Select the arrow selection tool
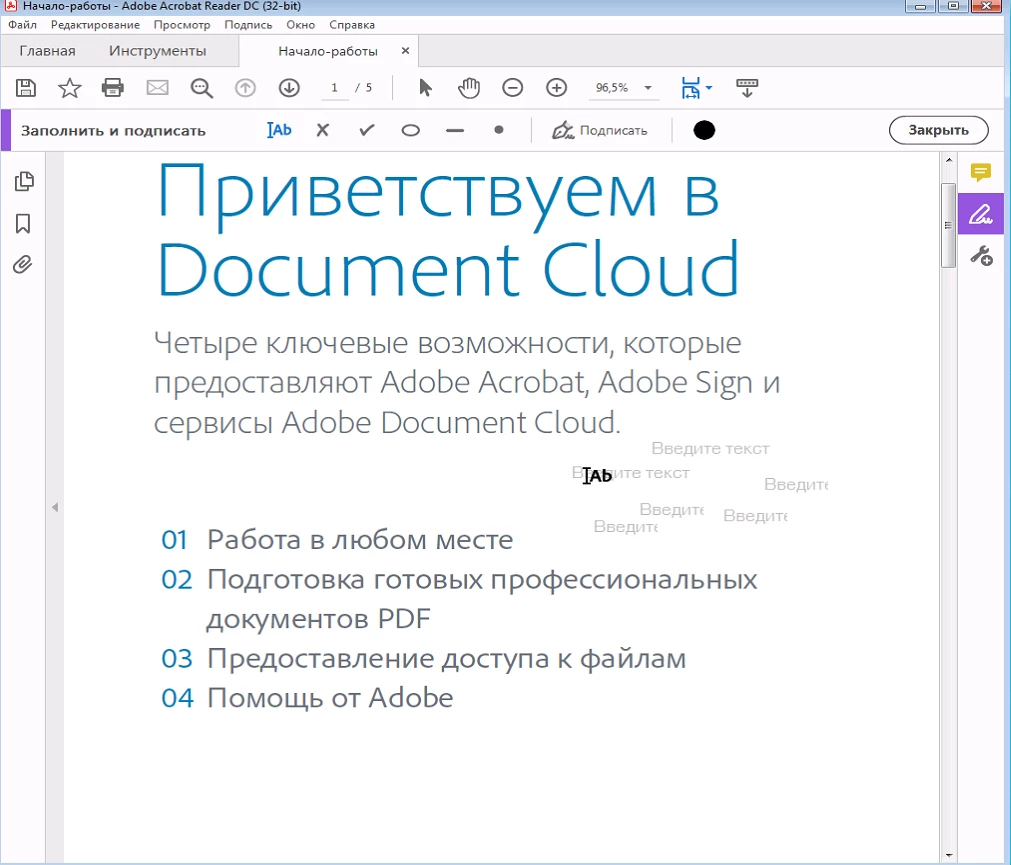The width and height of the screenshot is (1011, 865). pyautogui.click(x=425, y=88)
